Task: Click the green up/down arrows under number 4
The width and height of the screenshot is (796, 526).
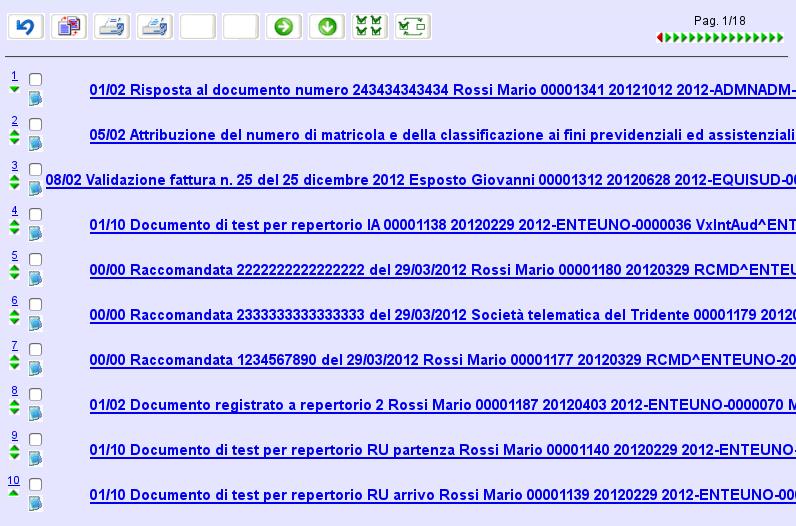Action: [x=14, y=227]
